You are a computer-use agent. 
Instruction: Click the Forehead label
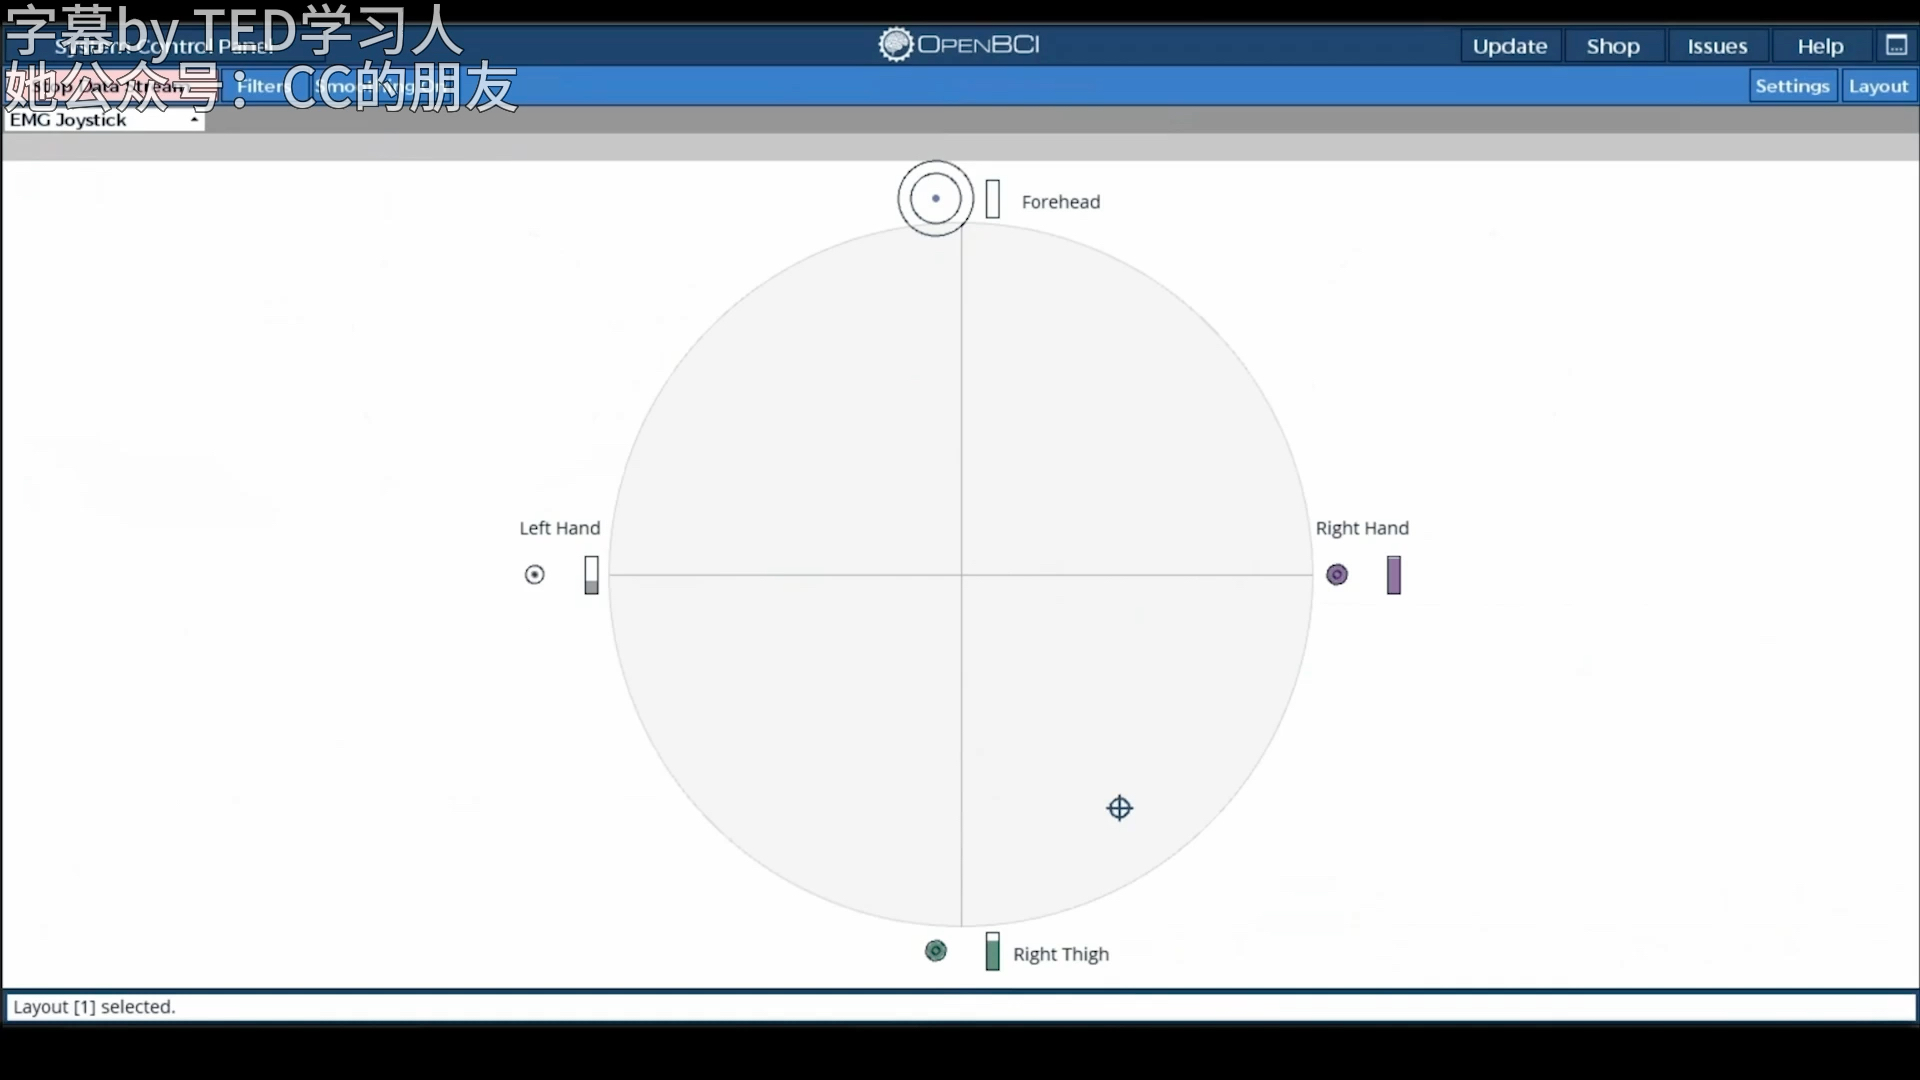coord(1061,202)
